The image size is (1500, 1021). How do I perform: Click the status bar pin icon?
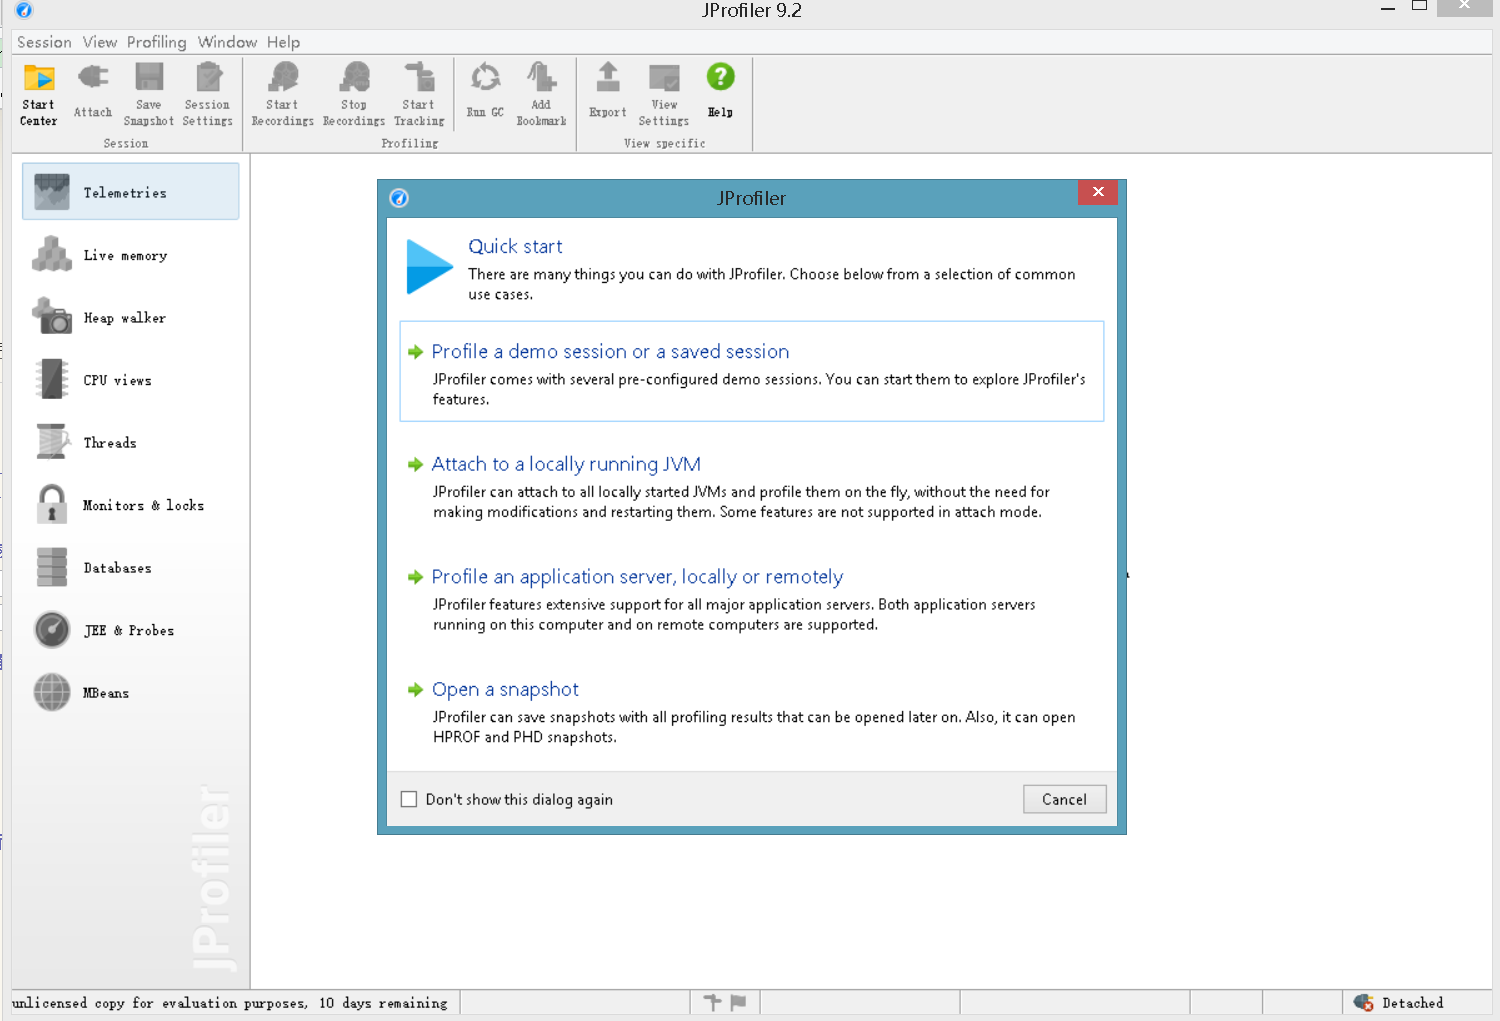(x=712, y=1002)
